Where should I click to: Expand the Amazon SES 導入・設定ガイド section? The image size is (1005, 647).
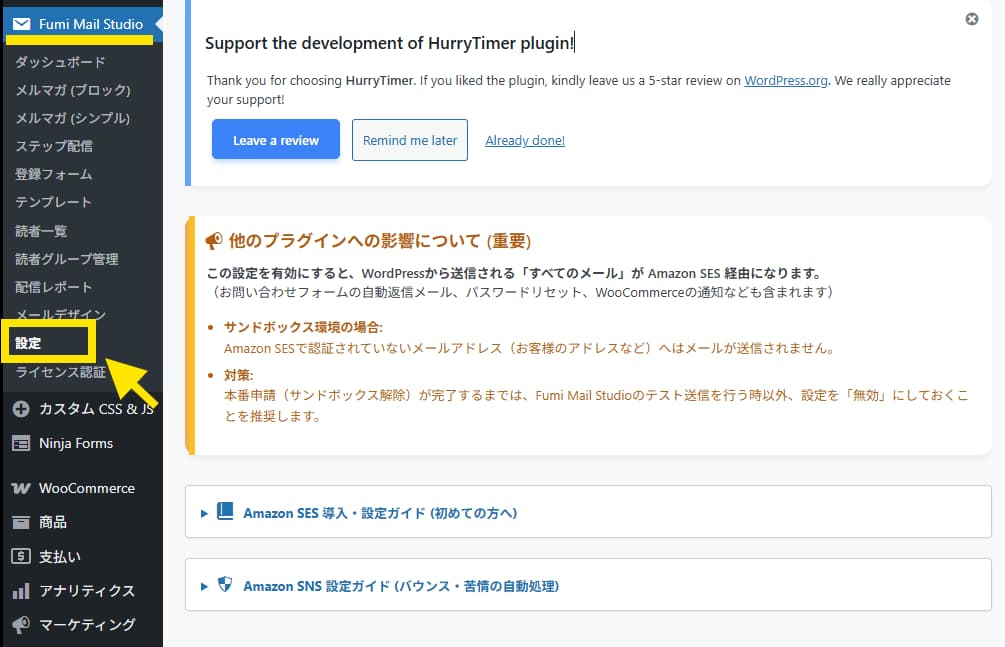tap(380, 513)
